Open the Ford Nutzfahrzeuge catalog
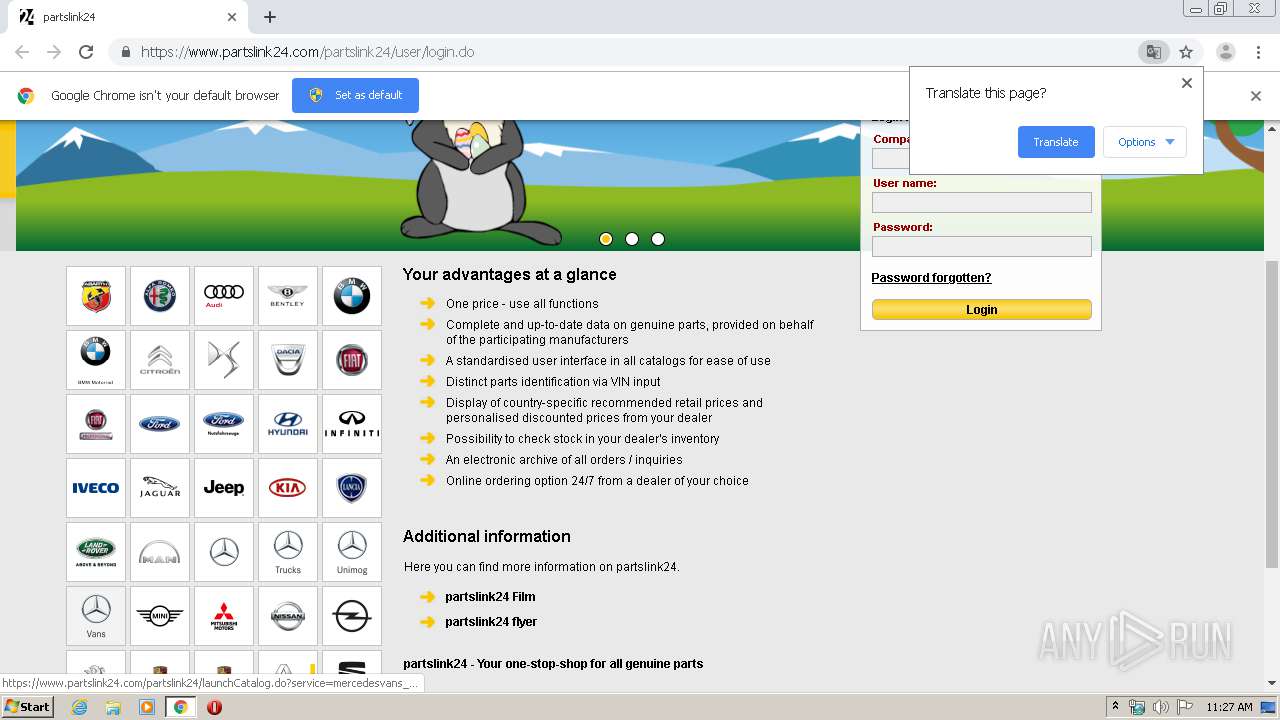The width and height of the screenshot is (1280, 720). click(224, 424)
